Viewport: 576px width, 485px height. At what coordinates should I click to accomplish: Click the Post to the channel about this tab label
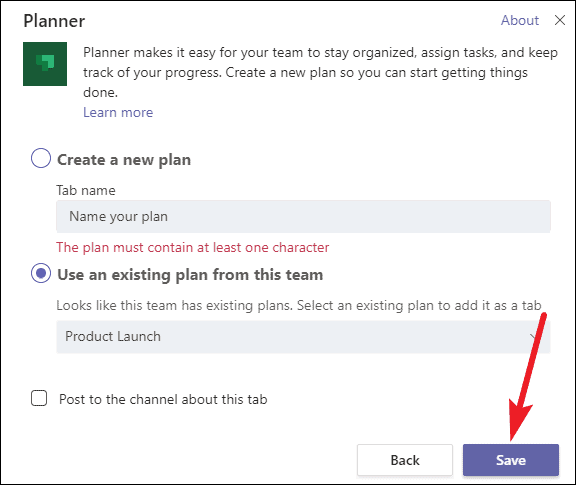(x=163, y=399)
